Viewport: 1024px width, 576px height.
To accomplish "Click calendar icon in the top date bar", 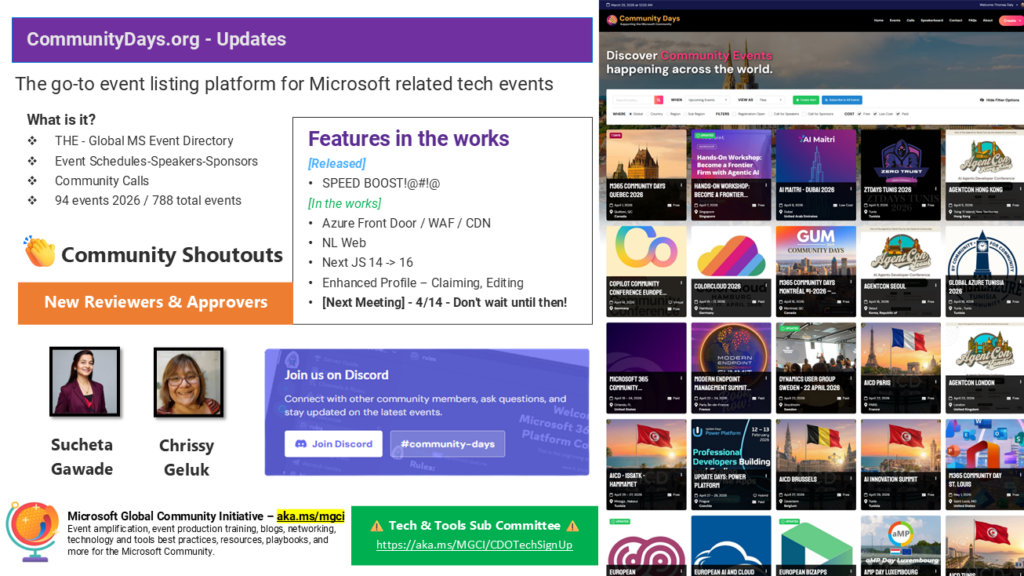I will coord(608,5).
